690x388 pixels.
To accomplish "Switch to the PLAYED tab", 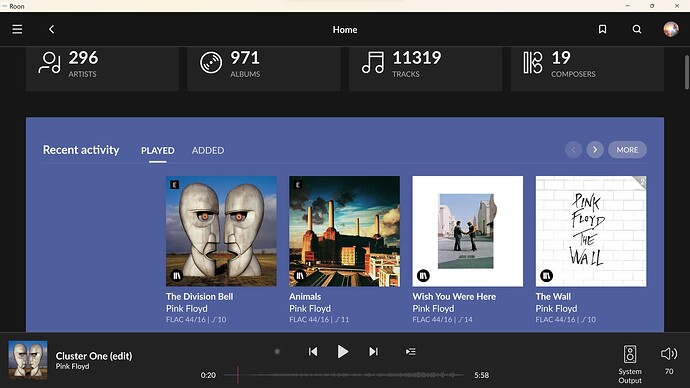I will [x=158, y=150].
